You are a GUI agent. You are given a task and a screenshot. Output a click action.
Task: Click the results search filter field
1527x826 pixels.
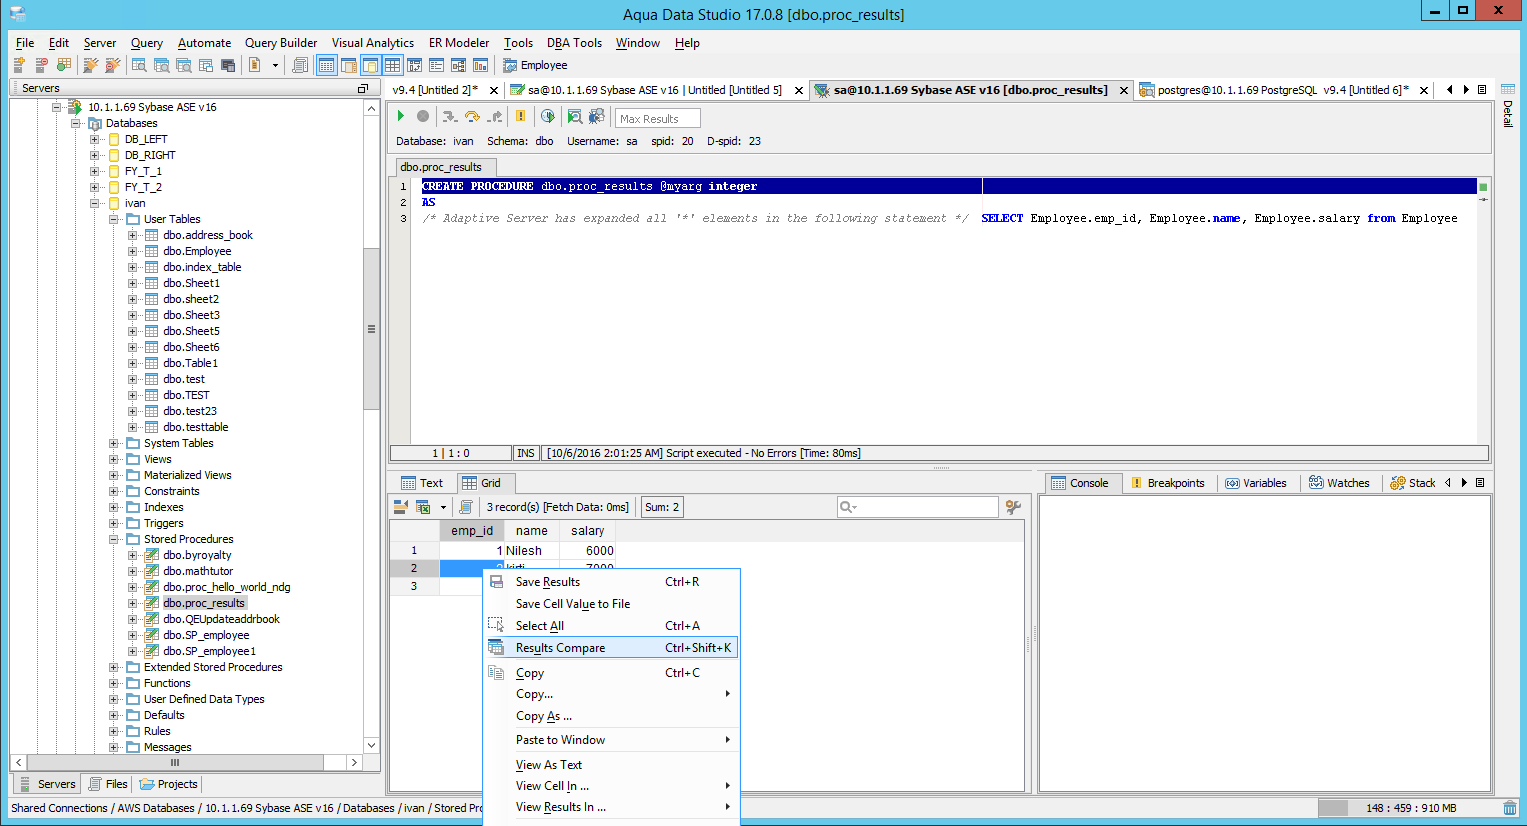[917, 507]
